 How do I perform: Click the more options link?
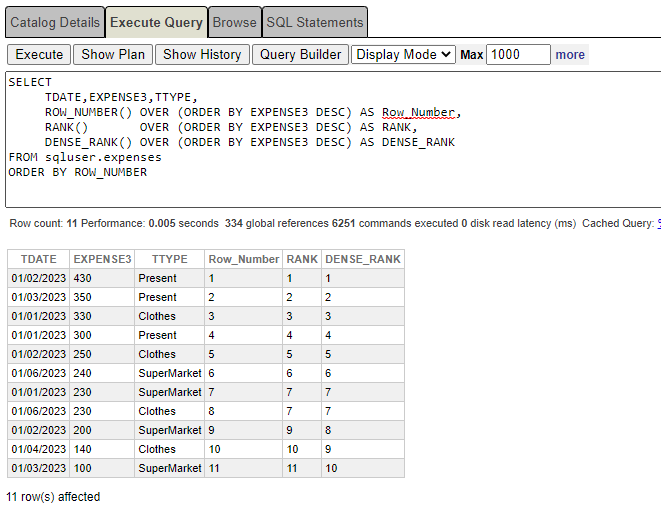tap(570, 55)
